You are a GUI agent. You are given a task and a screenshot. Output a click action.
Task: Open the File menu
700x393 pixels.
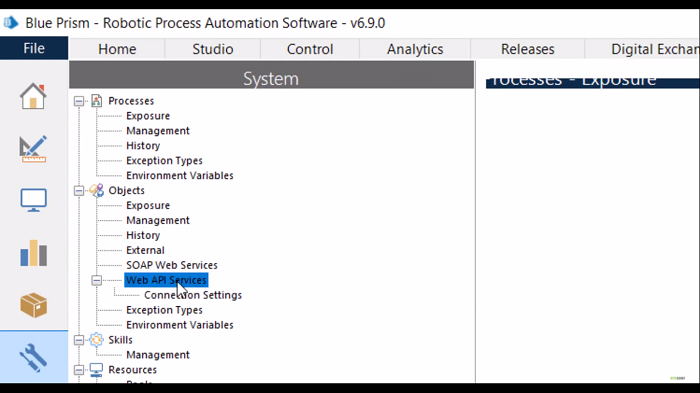[34, 48]
